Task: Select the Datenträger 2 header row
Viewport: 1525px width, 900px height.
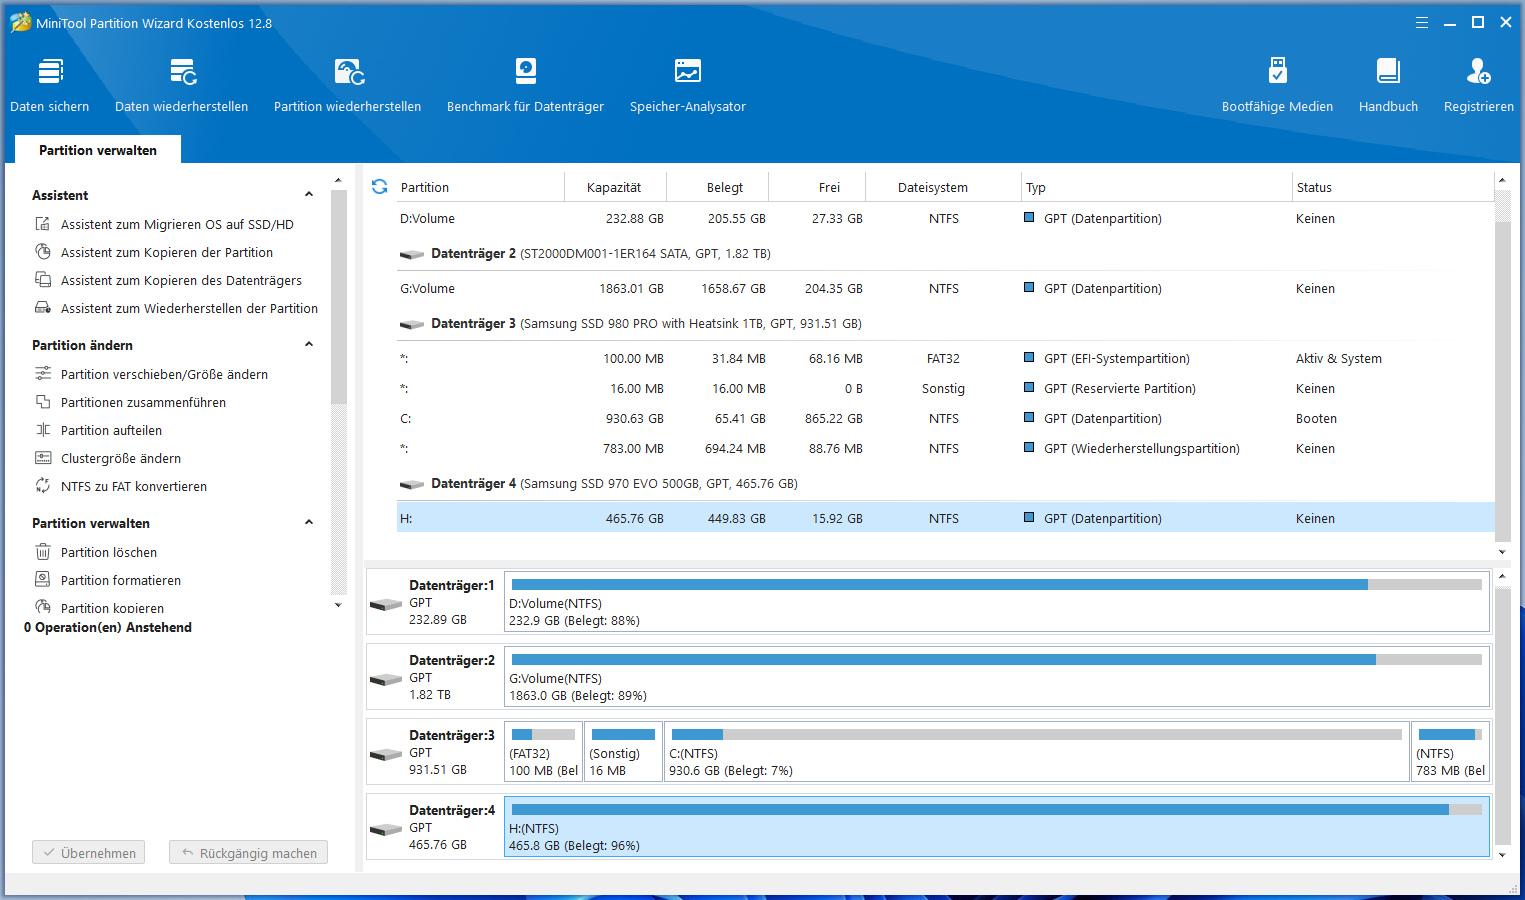Action: tap(946, 254)
